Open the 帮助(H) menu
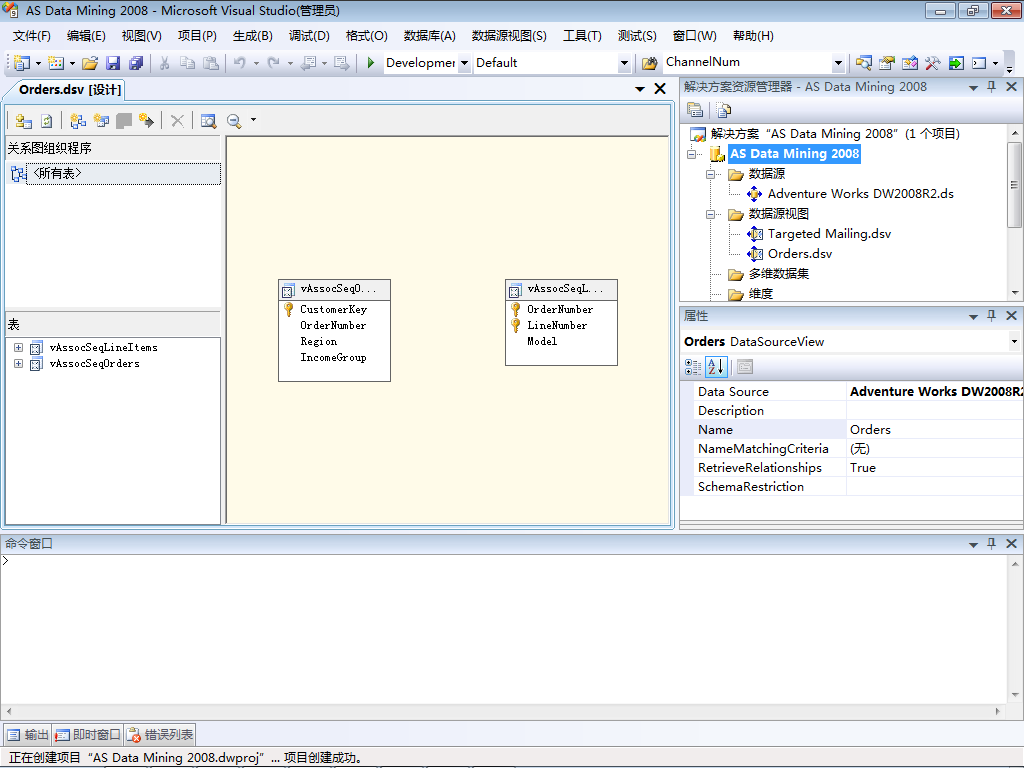Viewport: 1024px width, 768px height. point(753,36)
